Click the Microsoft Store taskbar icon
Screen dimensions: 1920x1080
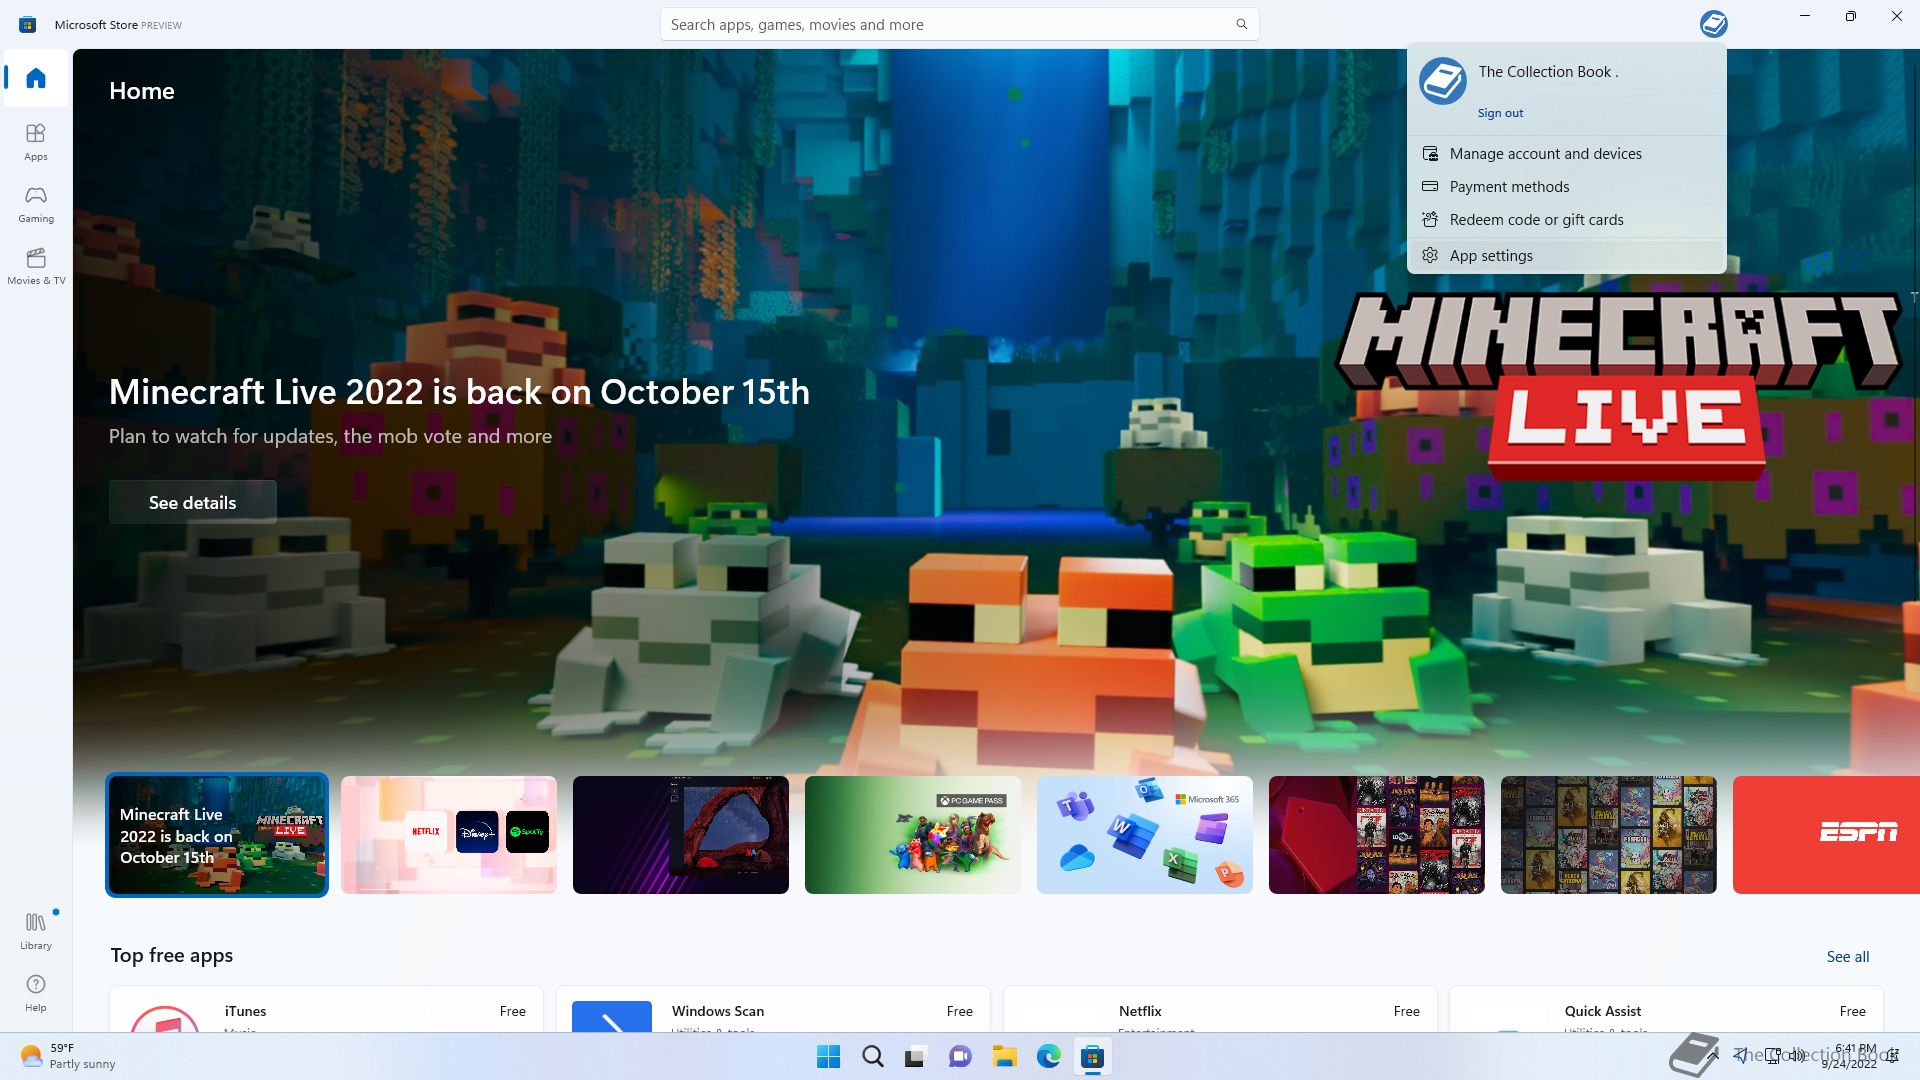point(1092,1057)
